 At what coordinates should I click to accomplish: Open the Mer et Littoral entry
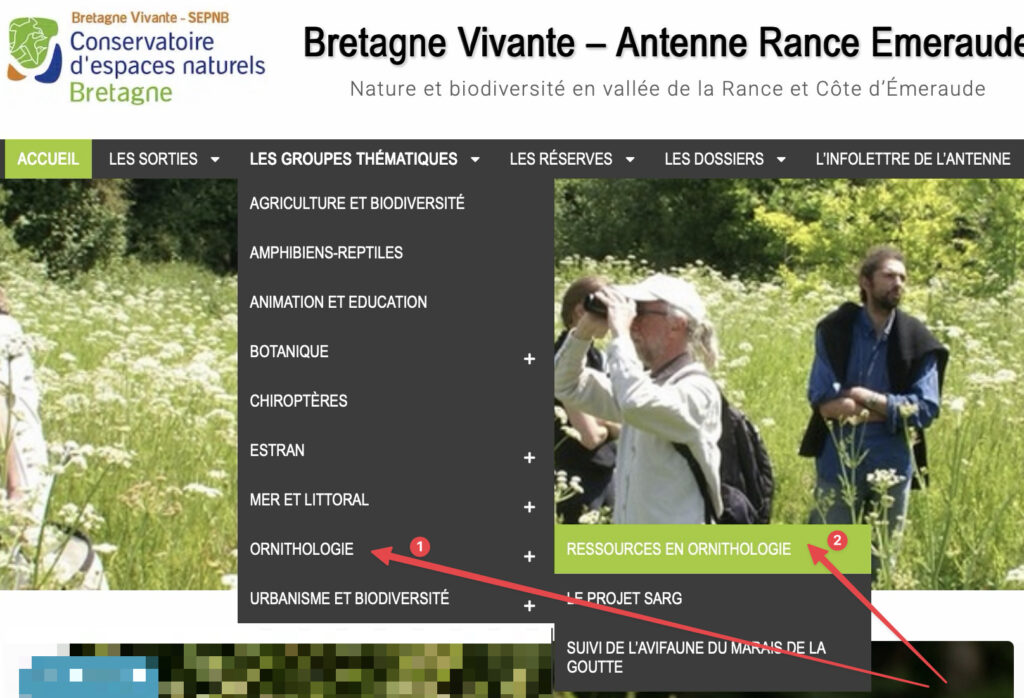click(309, 500)
